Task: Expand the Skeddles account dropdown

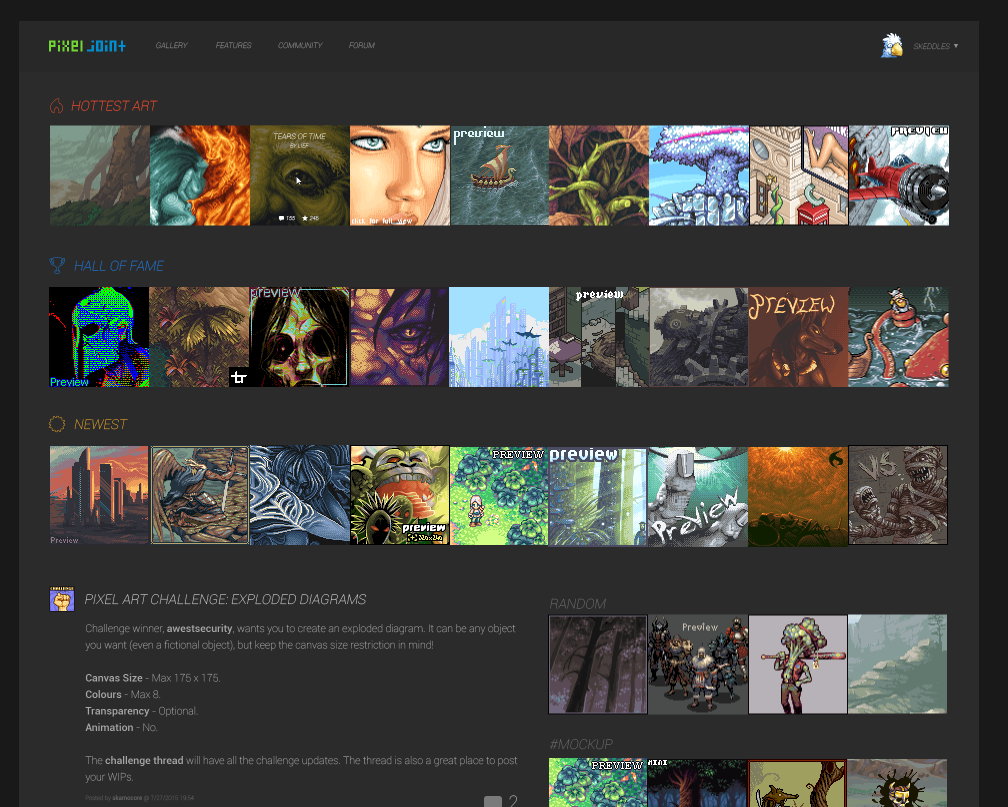Action: (936, 46)
